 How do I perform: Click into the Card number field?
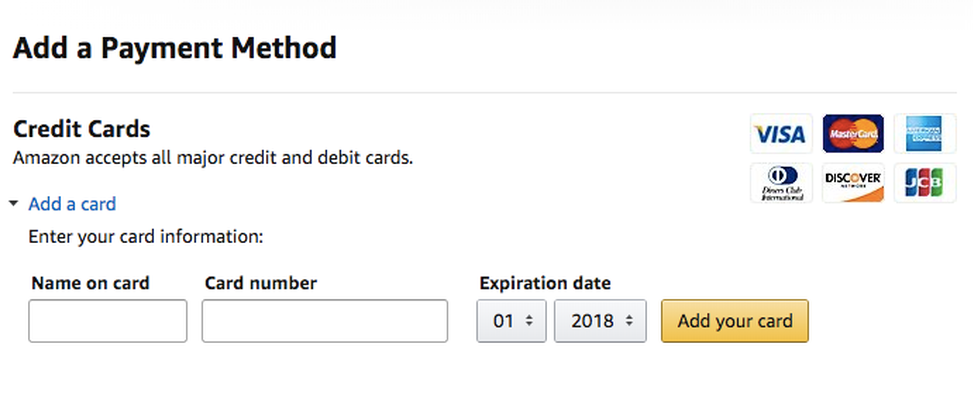(x=325, y=321)
